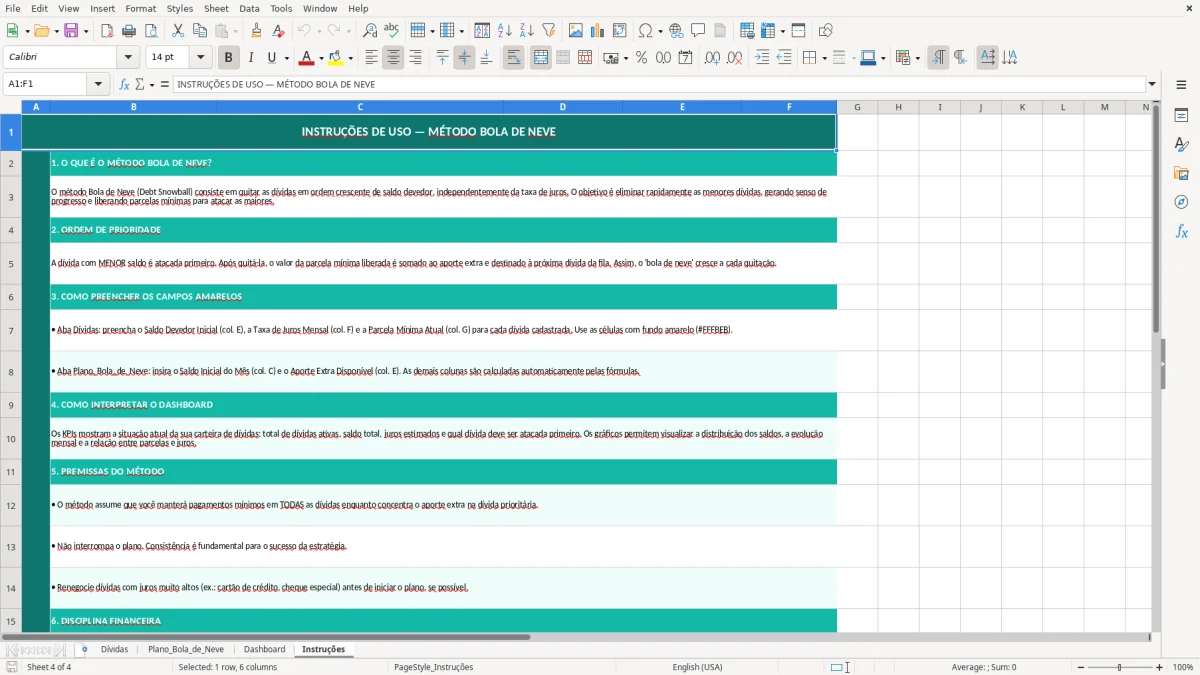The image size is (1200, 675).
Task: Click the zoom slider in status bar
Action: pos(1119,667)
